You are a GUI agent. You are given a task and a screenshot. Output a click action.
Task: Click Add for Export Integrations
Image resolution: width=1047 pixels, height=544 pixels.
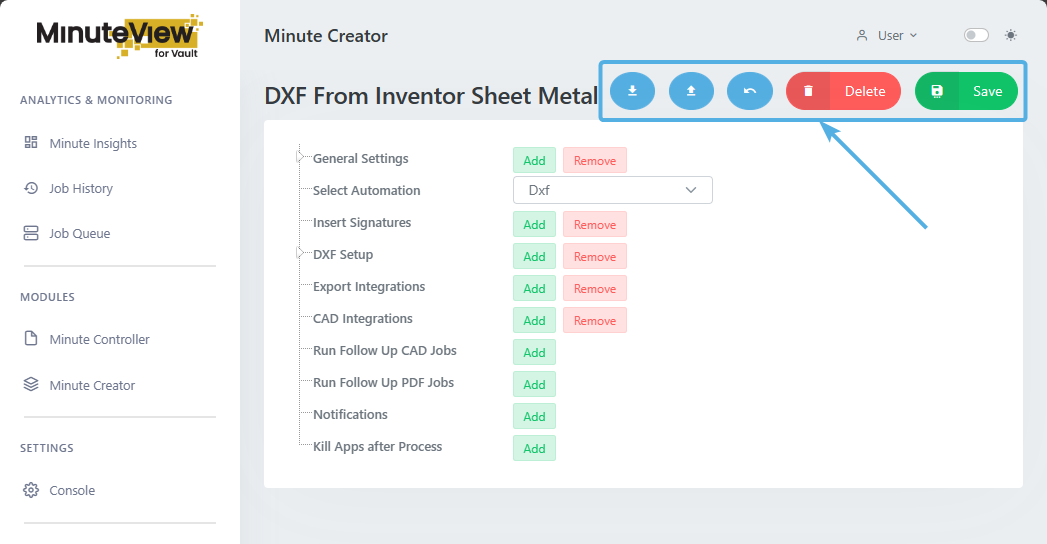click(x=534, y=288)
